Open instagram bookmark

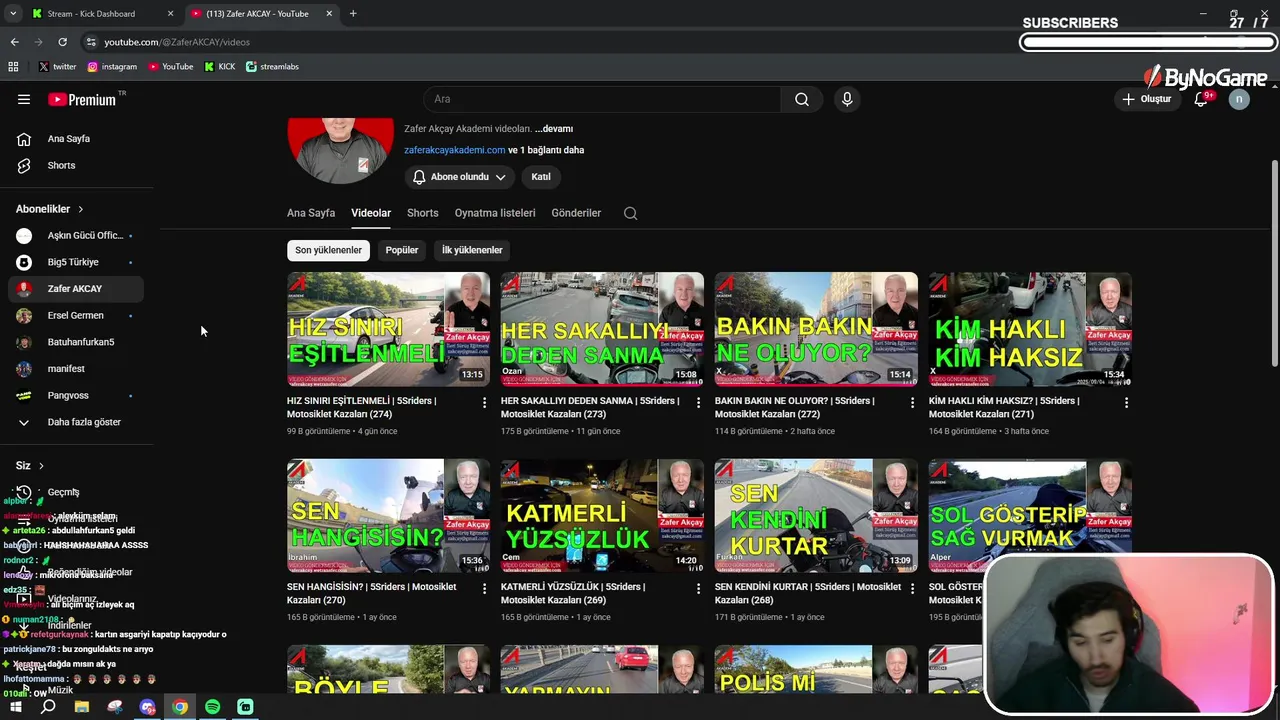(112, 67)
